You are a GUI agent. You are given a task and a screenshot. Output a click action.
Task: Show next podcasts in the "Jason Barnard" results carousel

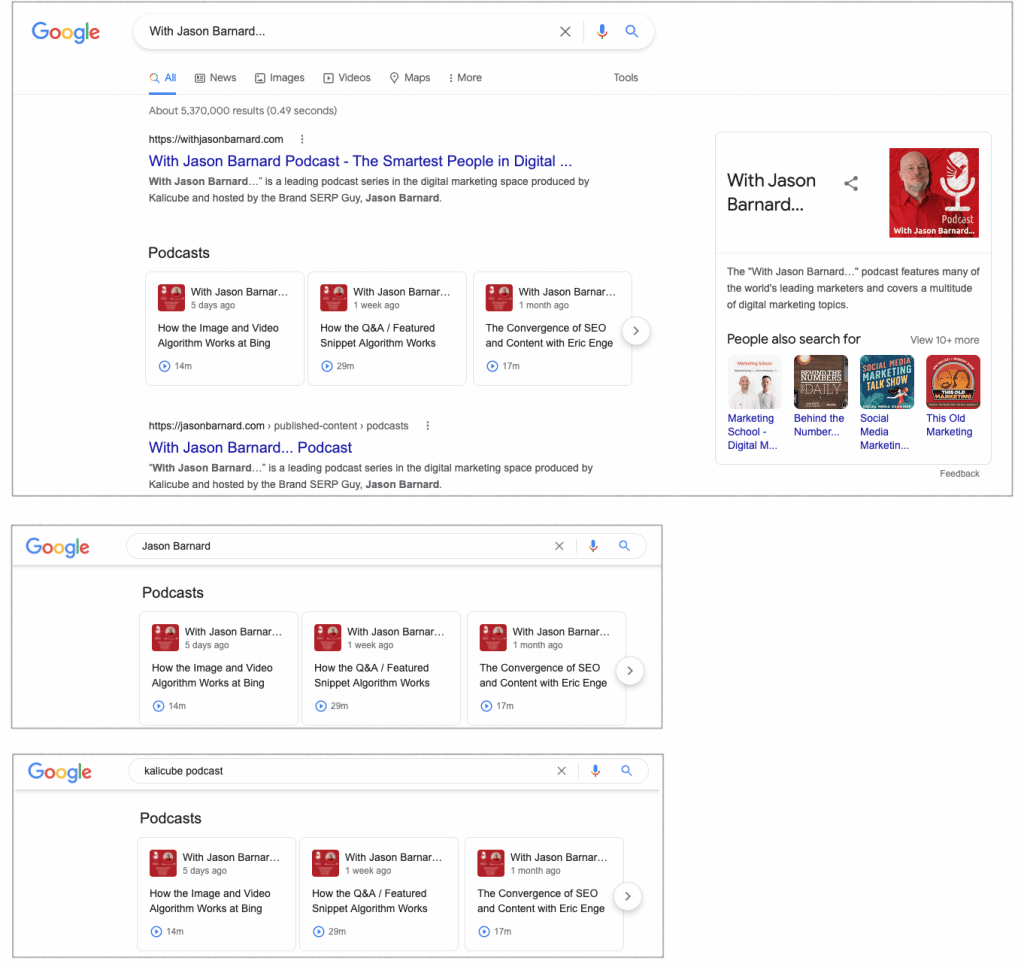click(630, 671)
